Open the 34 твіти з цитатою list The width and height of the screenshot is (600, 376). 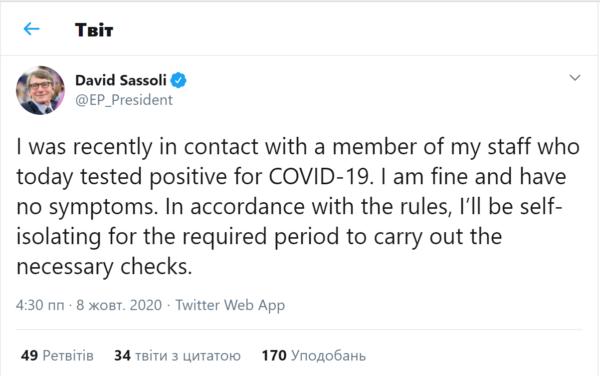[177, 355]
